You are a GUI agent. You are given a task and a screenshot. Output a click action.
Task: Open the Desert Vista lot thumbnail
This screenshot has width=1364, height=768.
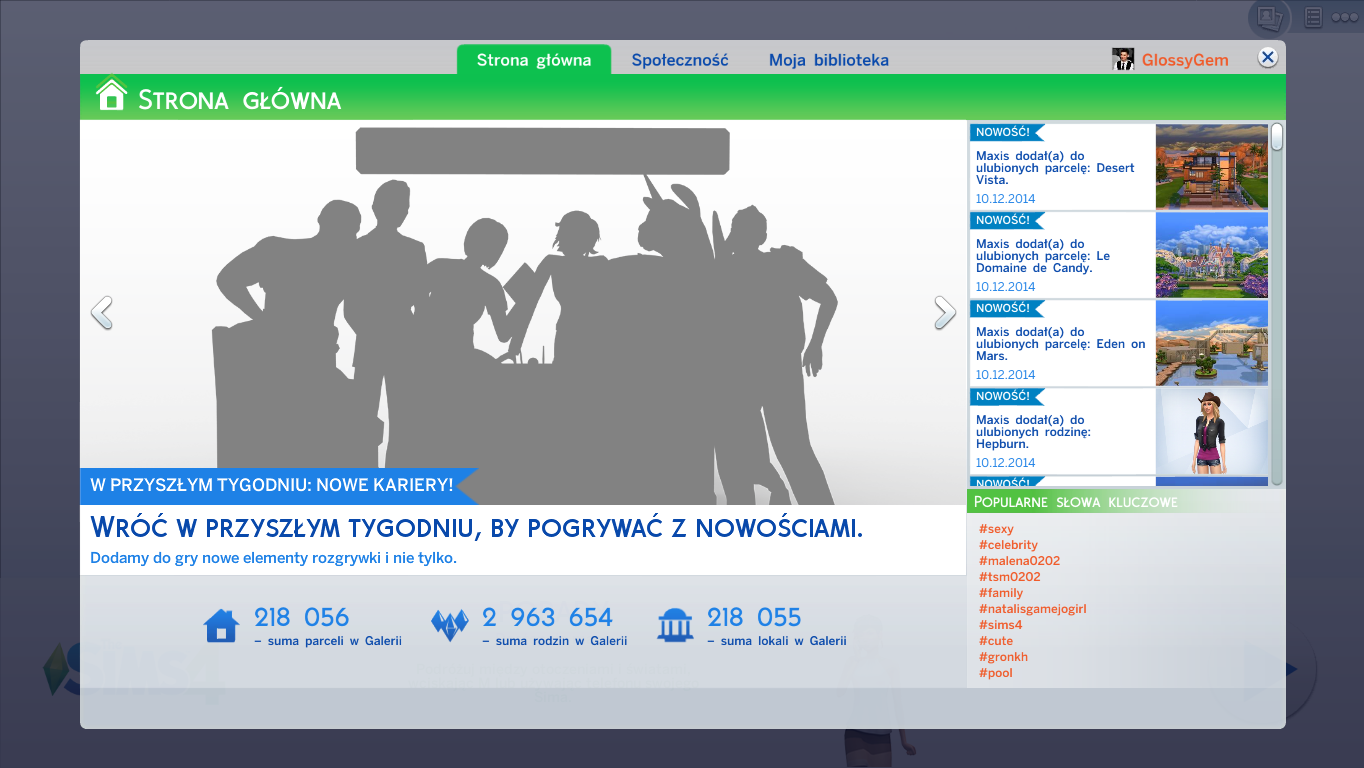click(1211, 166)
